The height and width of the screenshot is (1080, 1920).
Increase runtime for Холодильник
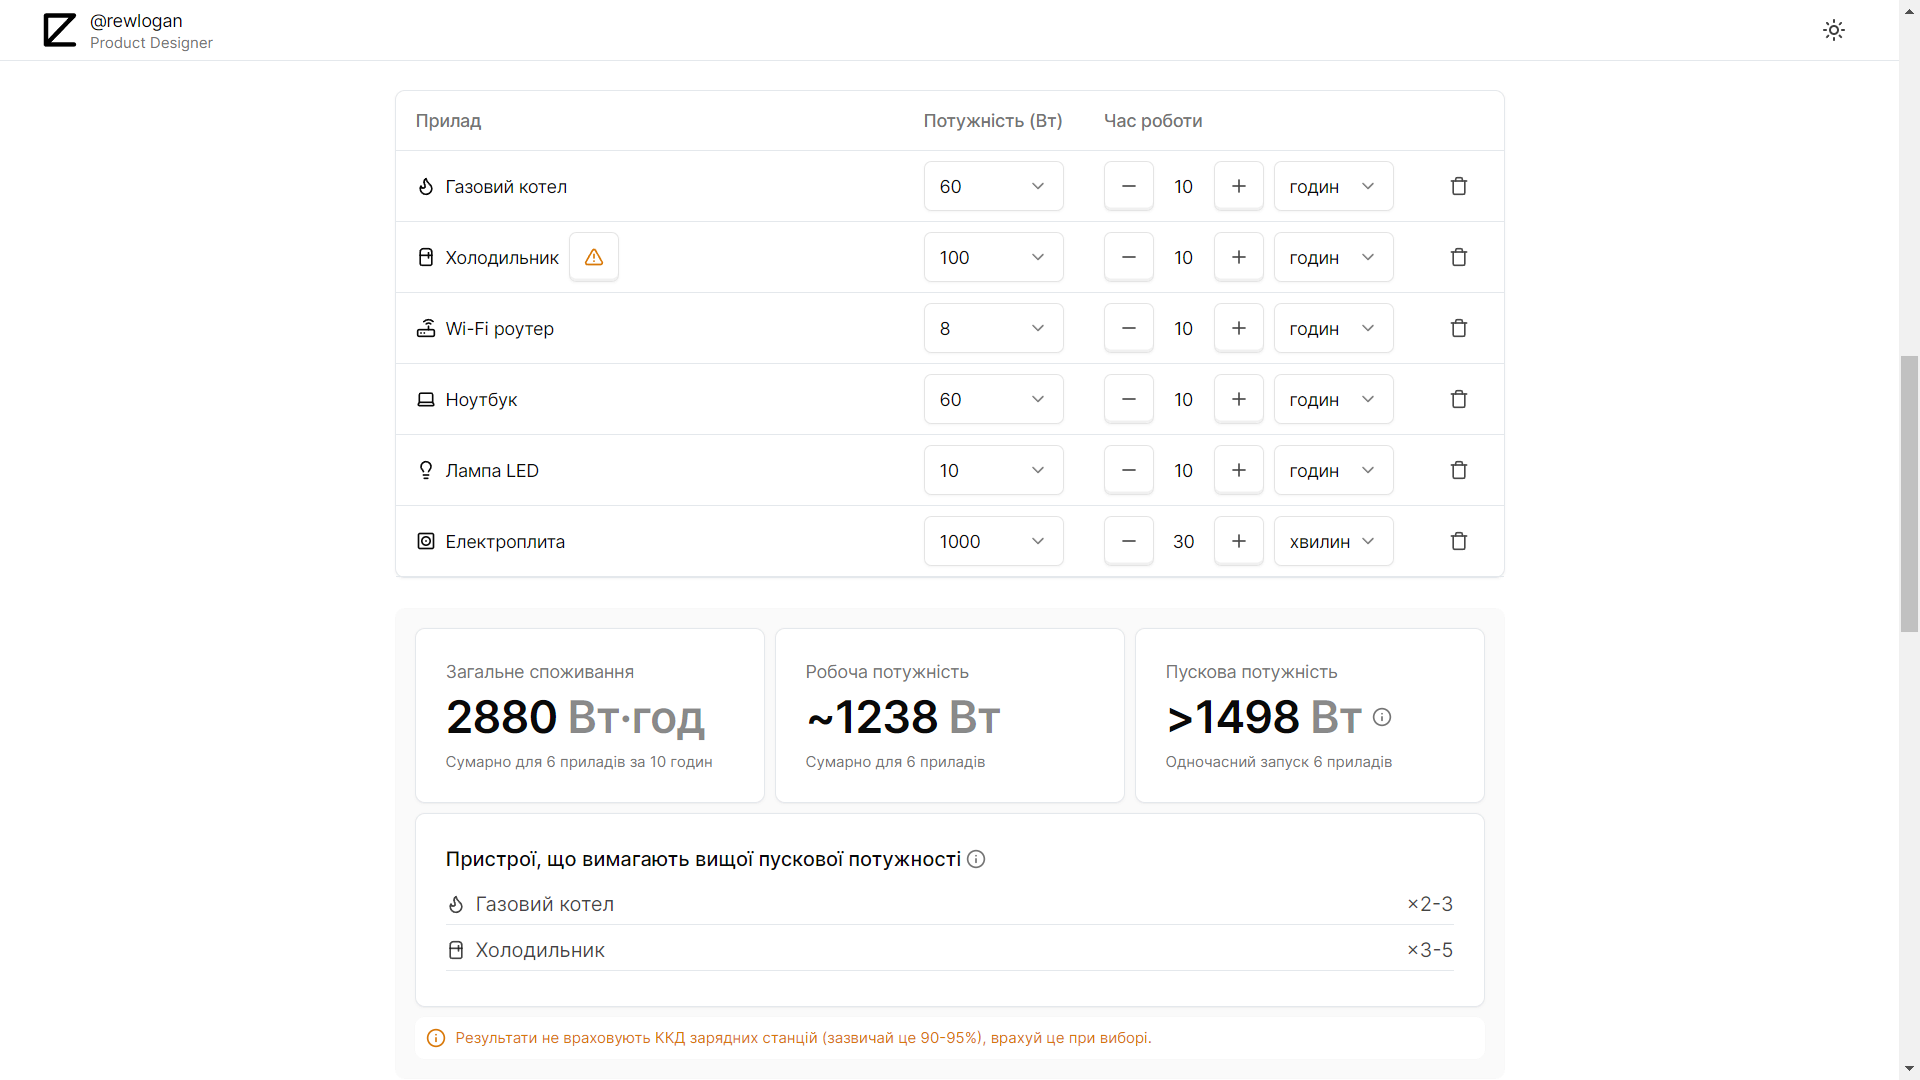pos(1238,258)
